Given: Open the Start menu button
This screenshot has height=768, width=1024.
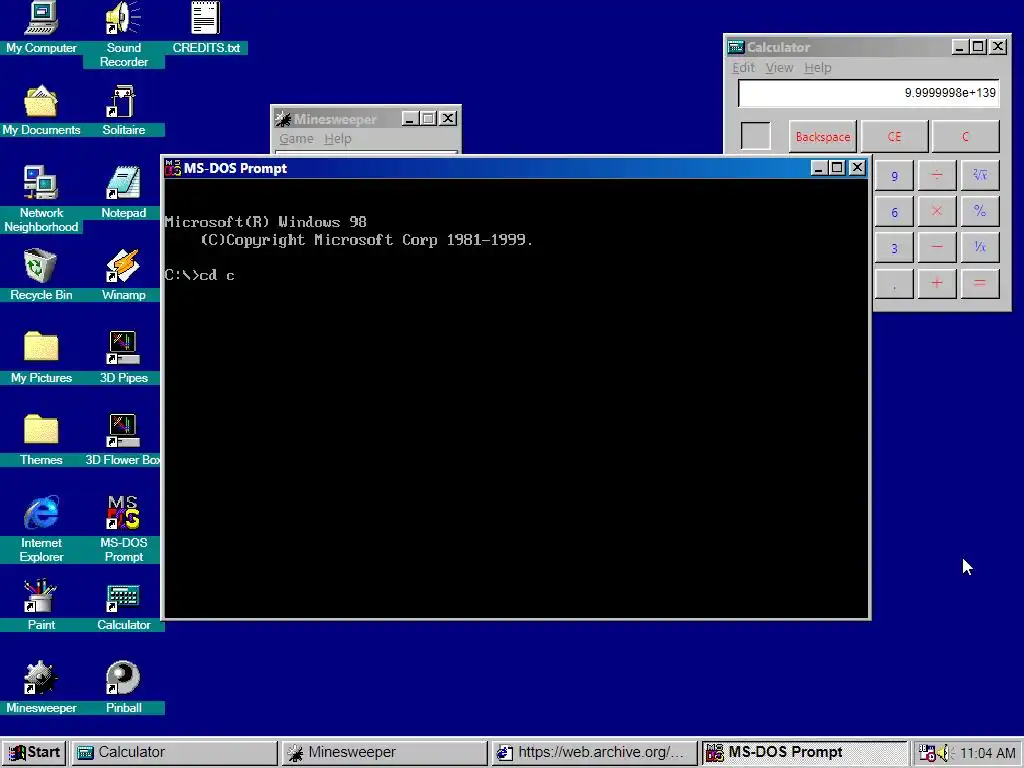Looking at the screenshot, I should click(x=34, y=752).
